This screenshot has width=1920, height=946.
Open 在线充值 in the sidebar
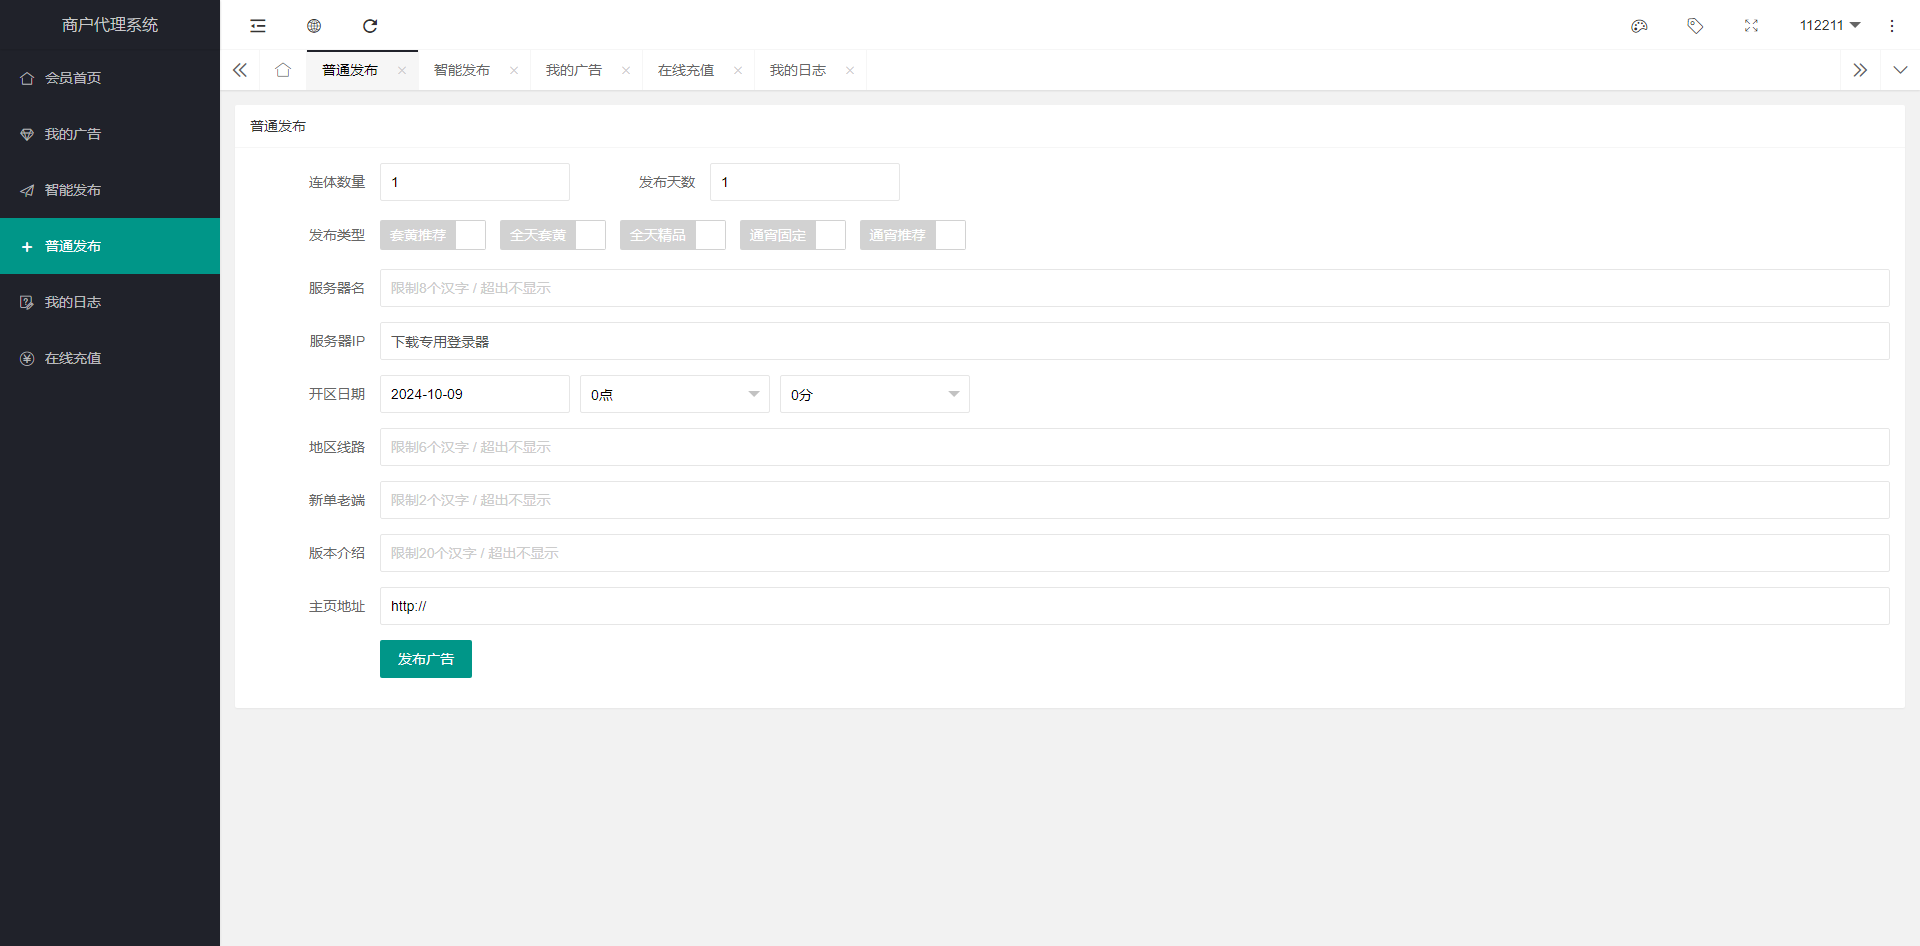click(110, 358)
